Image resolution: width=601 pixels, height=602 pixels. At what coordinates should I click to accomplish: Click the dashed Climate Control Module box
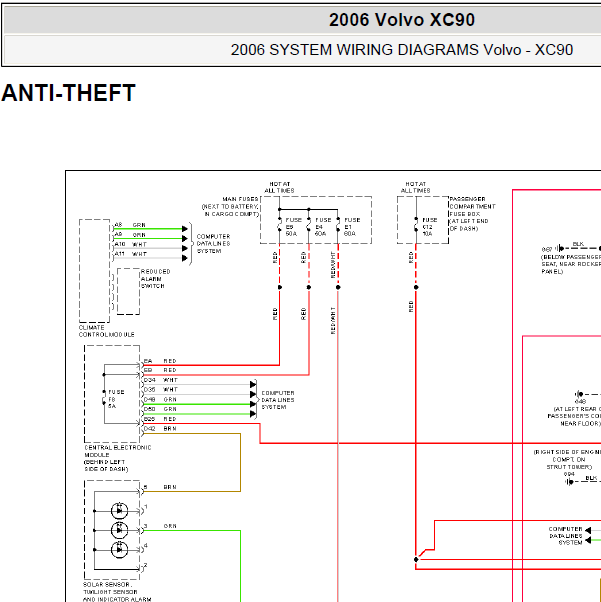click(94, 271)
